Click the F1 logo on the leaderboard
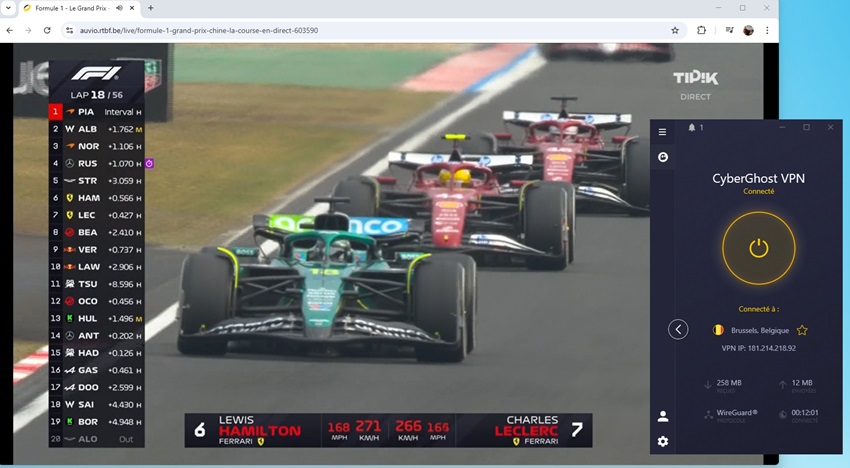 96,73
